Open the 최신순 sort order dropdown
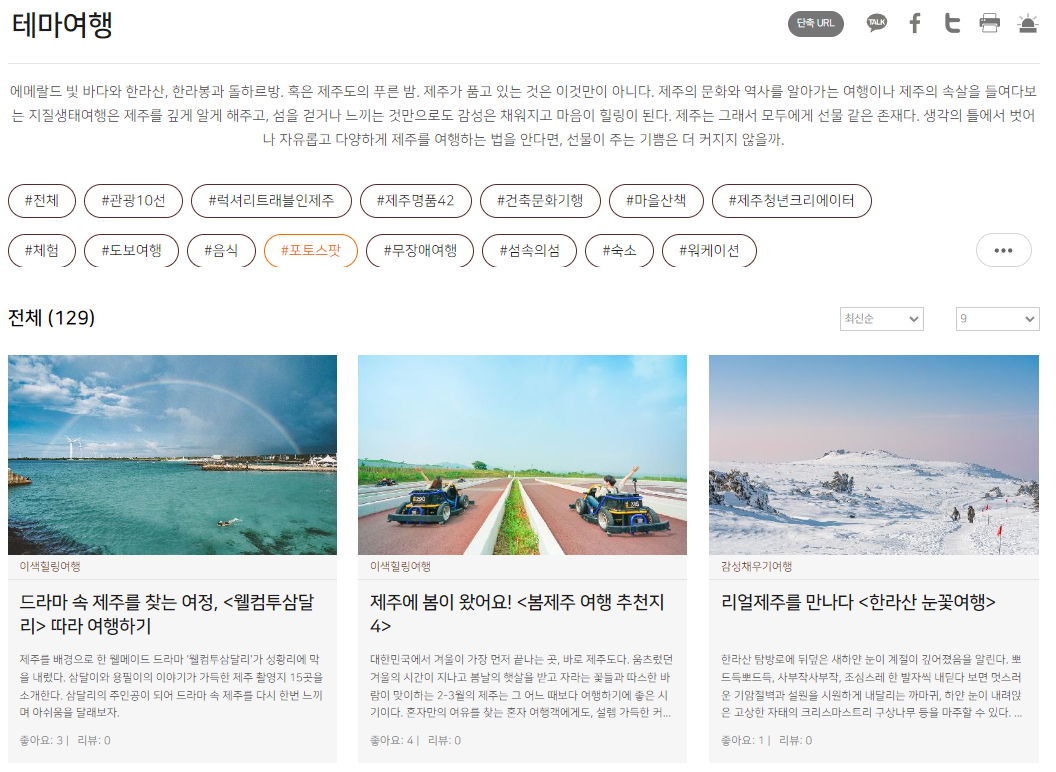Image resolution: width=1056 pixels, height=772 pixels. pyautogui.click(x=881, y=318)
